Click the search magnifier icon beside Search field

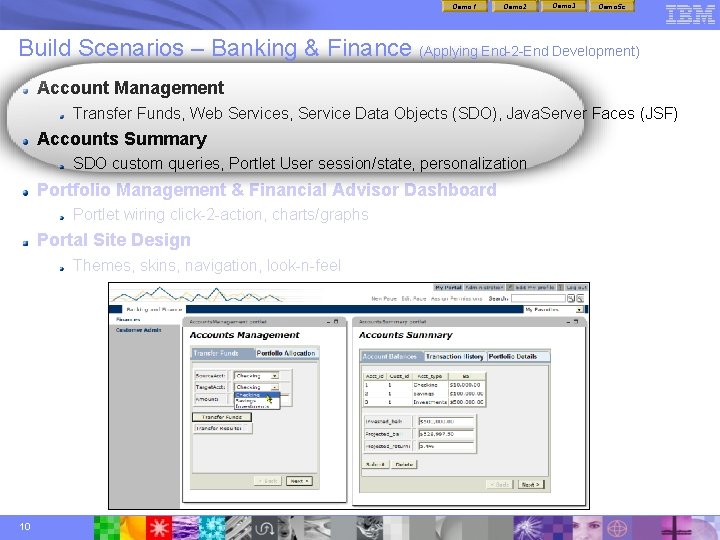[571, 298]
